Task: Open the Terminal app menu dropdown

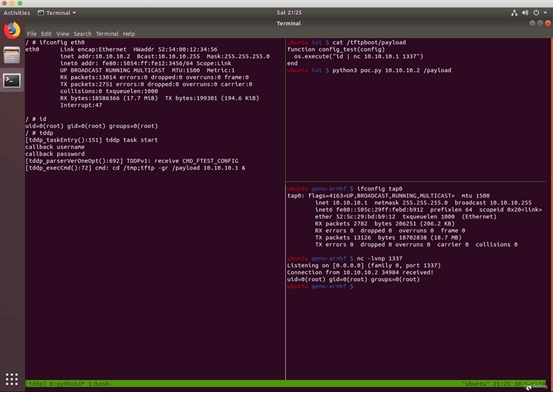Action: pos(57,13)
